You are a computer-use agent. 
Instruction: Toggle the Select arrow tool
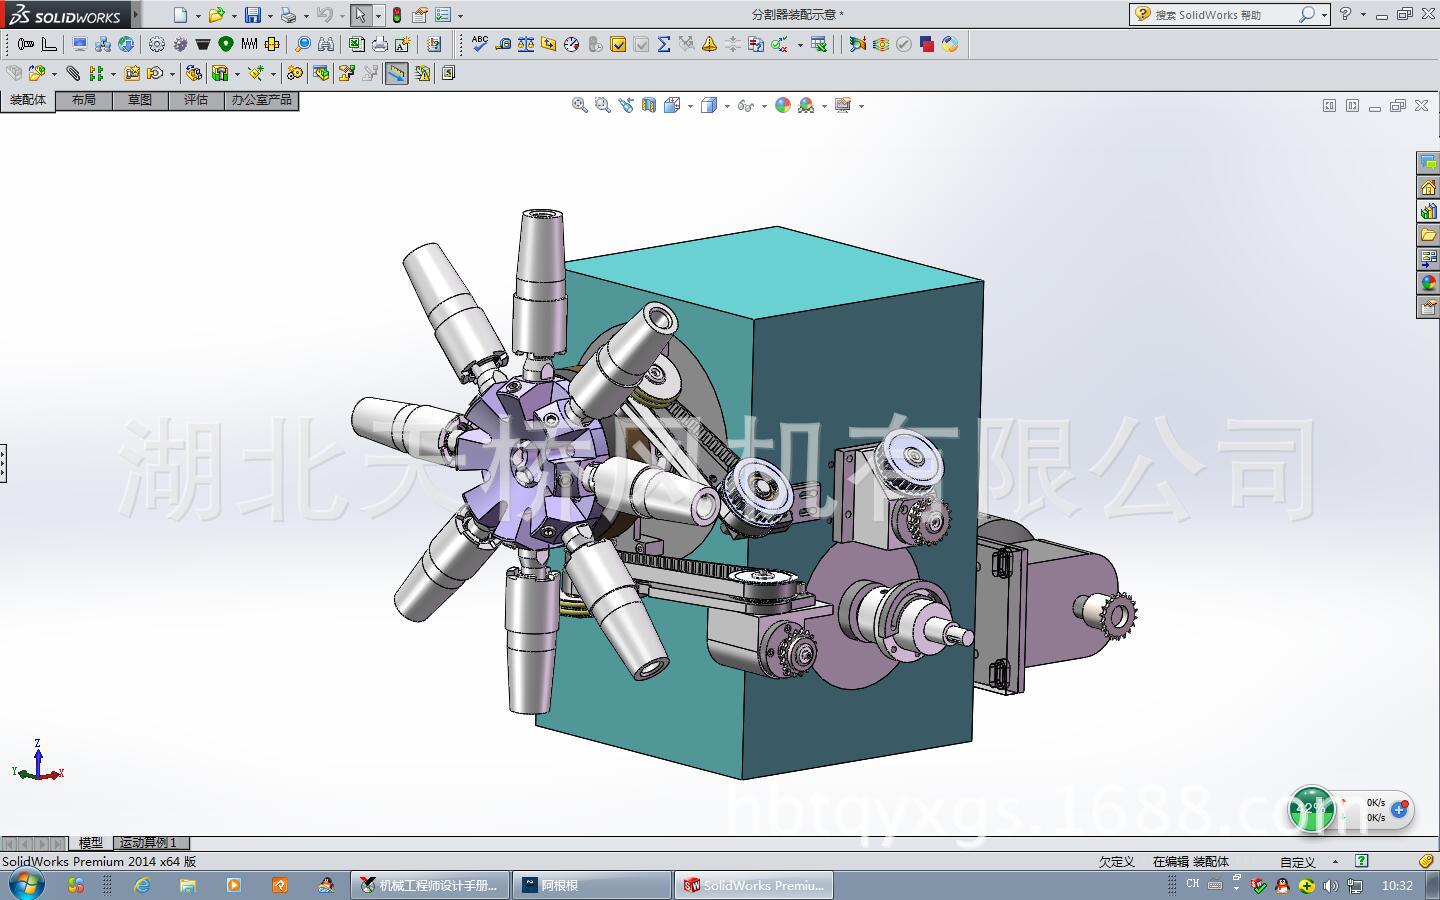click(x=360, y=15)
